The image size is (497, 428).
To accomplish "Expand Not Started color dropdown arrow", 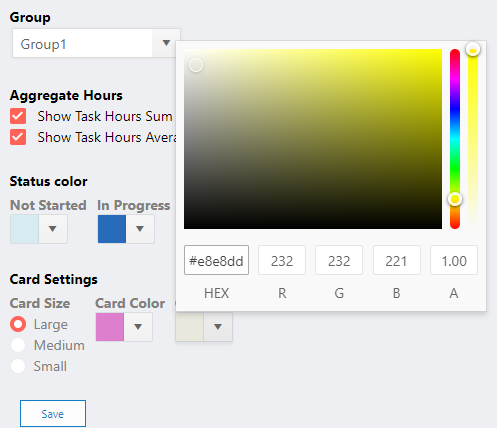I will (x=53, y=229).
